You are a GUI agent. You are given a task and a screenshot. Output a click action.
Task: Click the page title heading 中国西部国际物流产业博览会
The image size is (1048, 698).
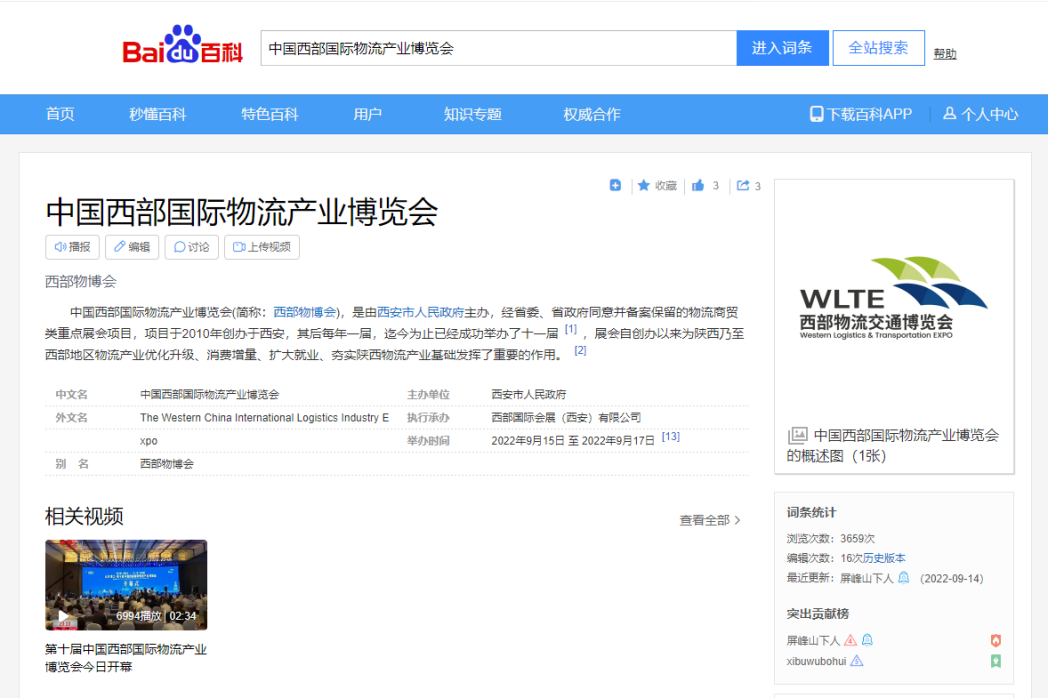[242, 211]
